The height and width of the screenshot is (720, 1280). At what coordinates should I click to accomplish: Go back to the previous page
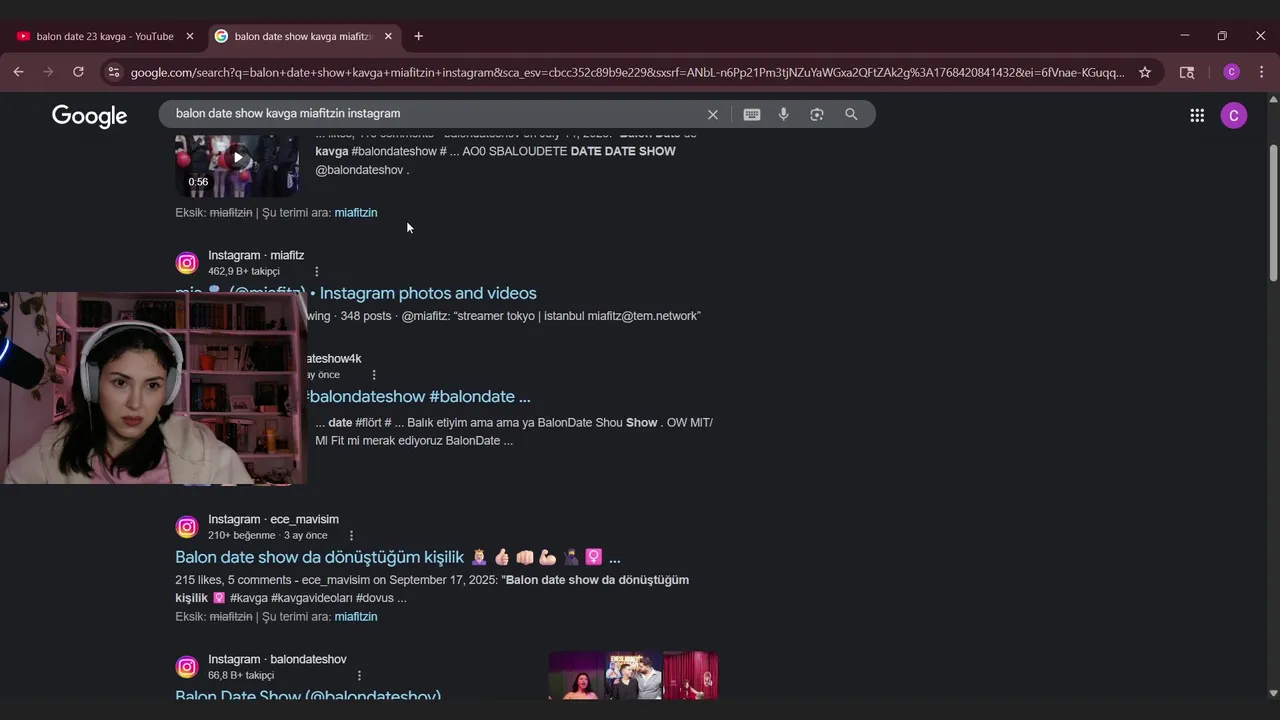(18, 72)
